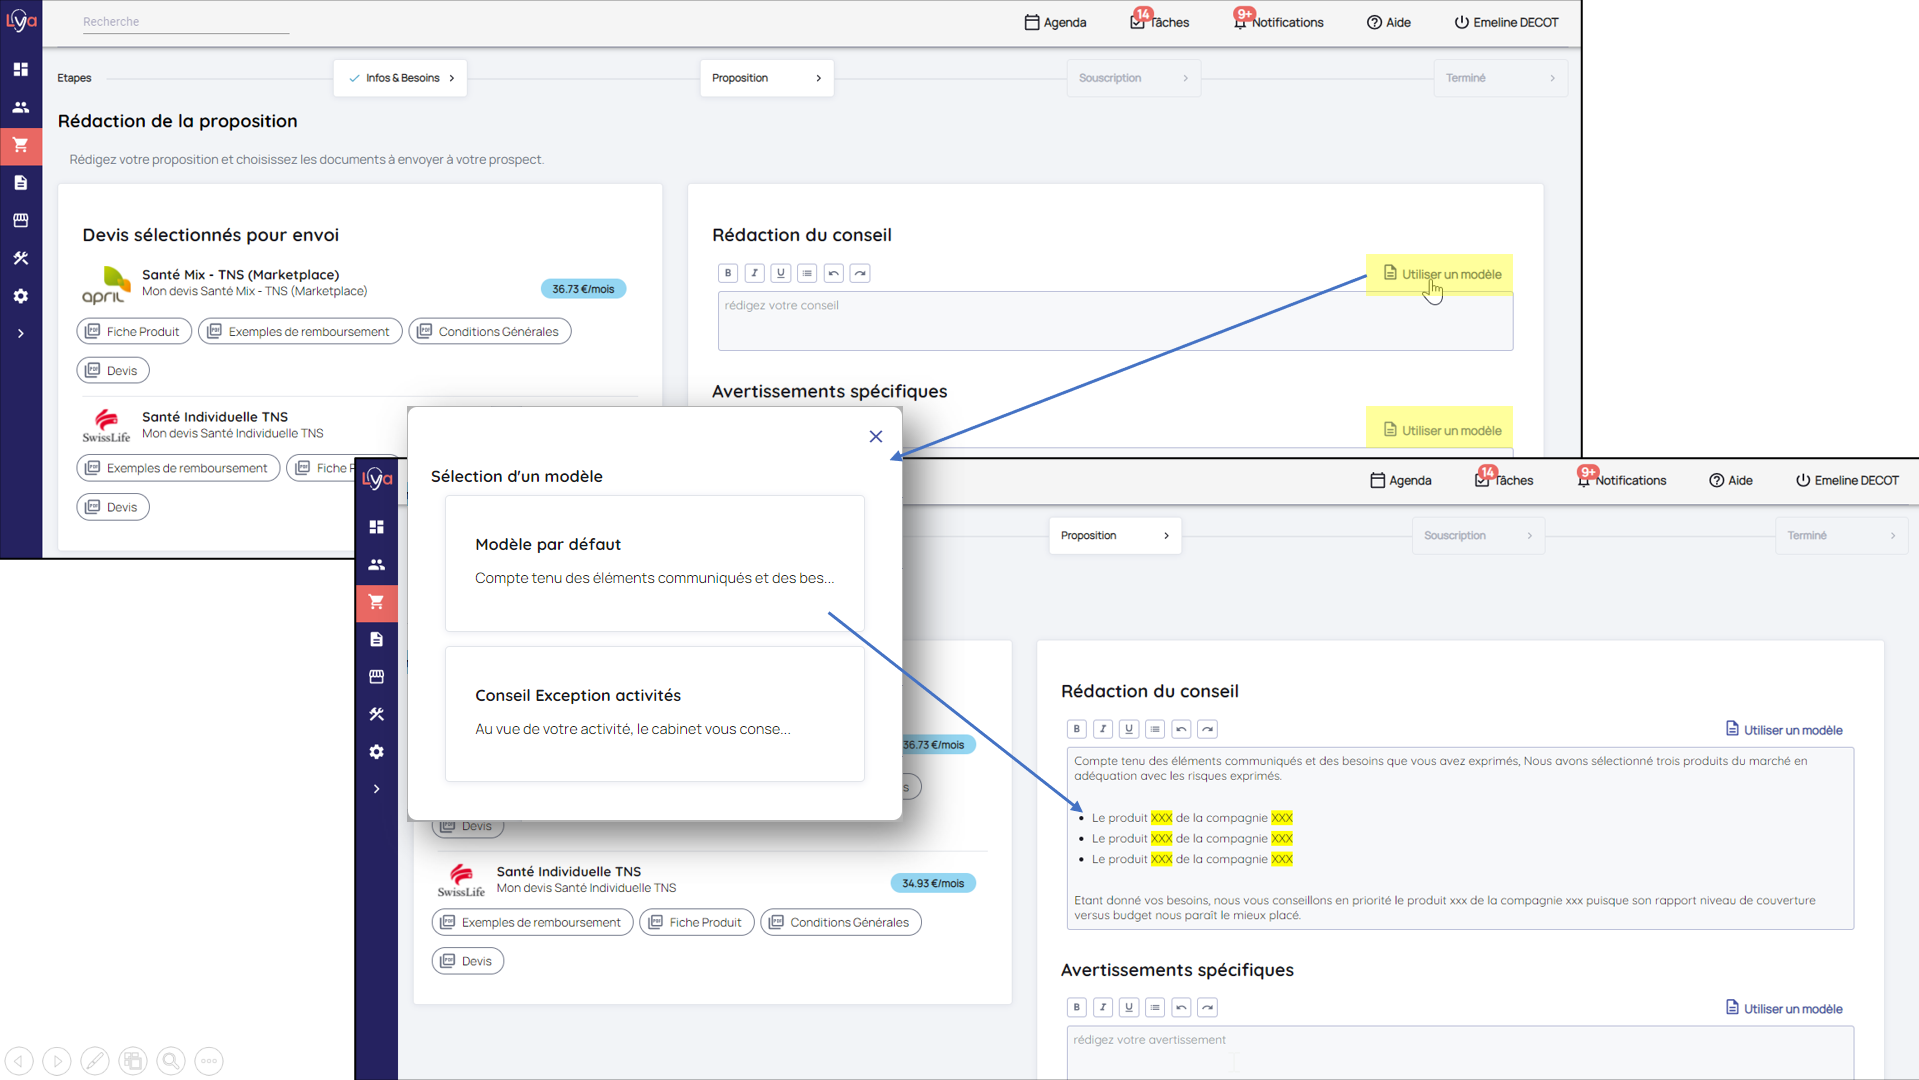Open the top Agenda calendar menu
The height and width of the screenshot is (1080, 1919).
click(x=1055, y=22)
